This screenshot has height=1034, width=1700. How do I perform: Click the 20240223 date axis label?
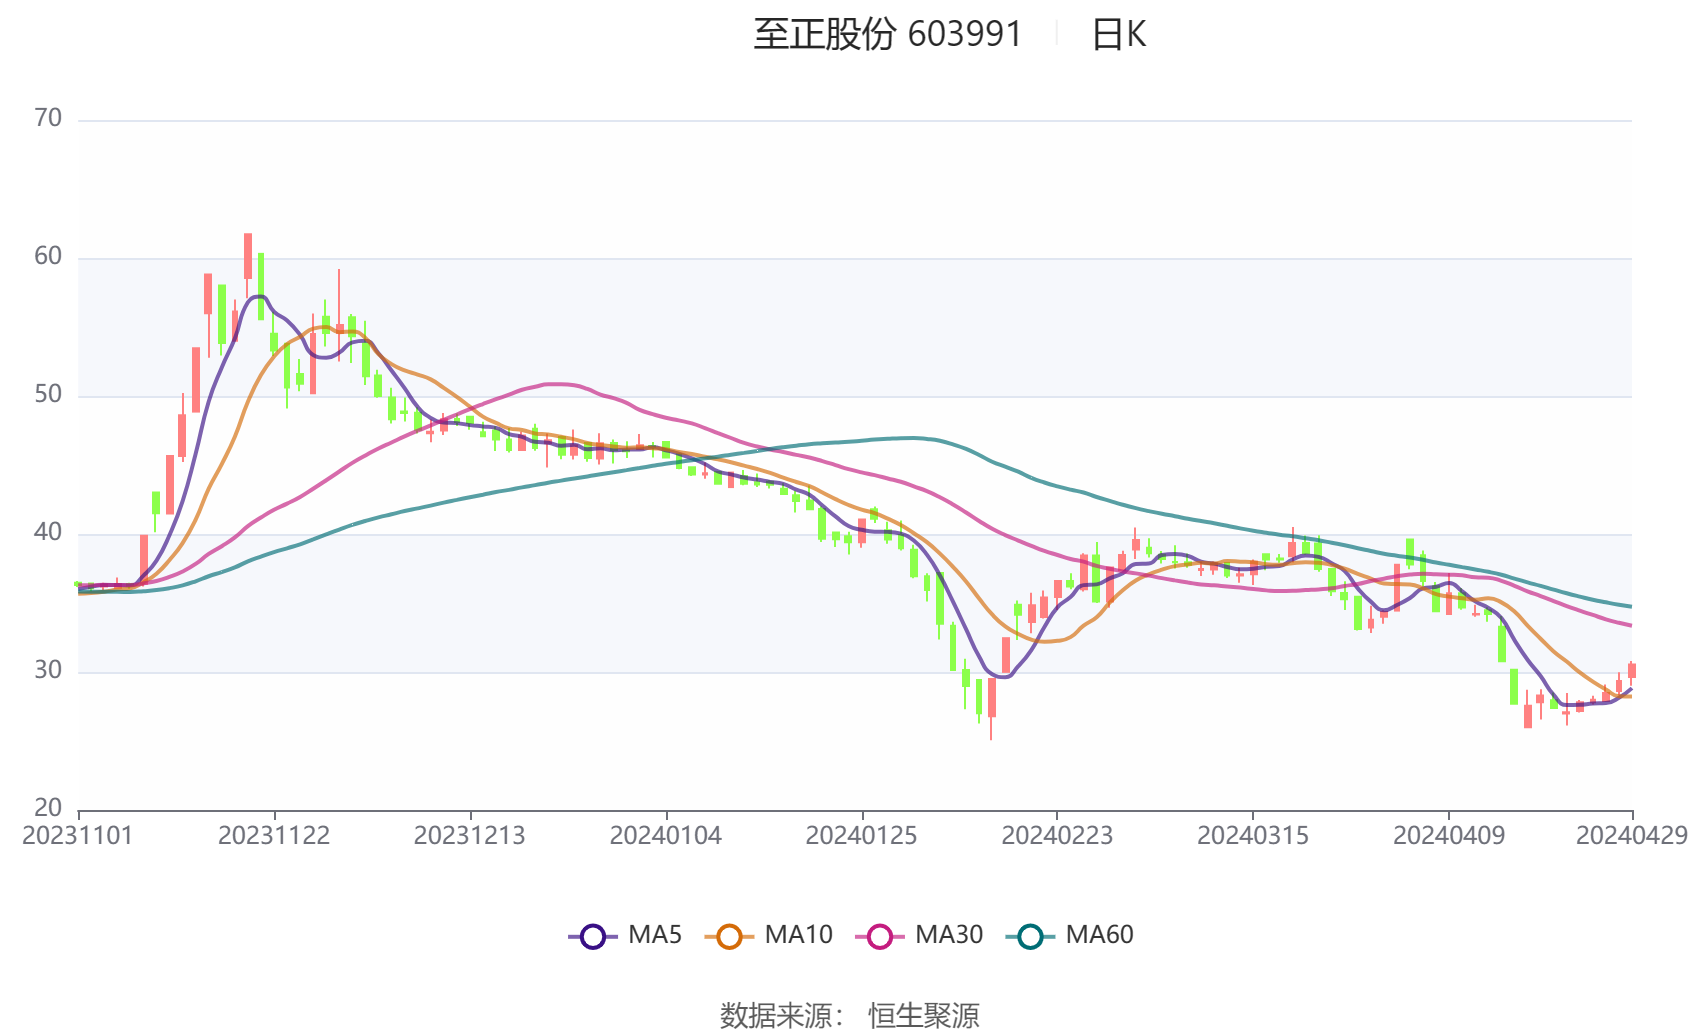coord(1057,836)
